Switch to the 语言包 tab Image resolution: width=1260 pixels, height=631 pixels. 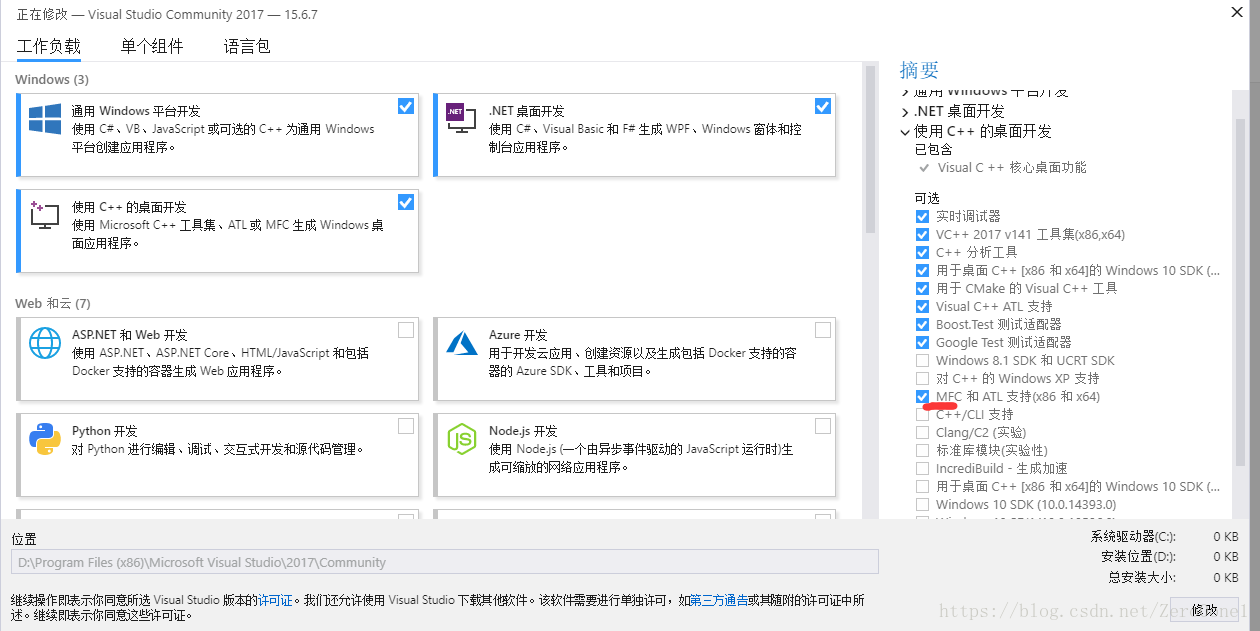coord(247,46)
